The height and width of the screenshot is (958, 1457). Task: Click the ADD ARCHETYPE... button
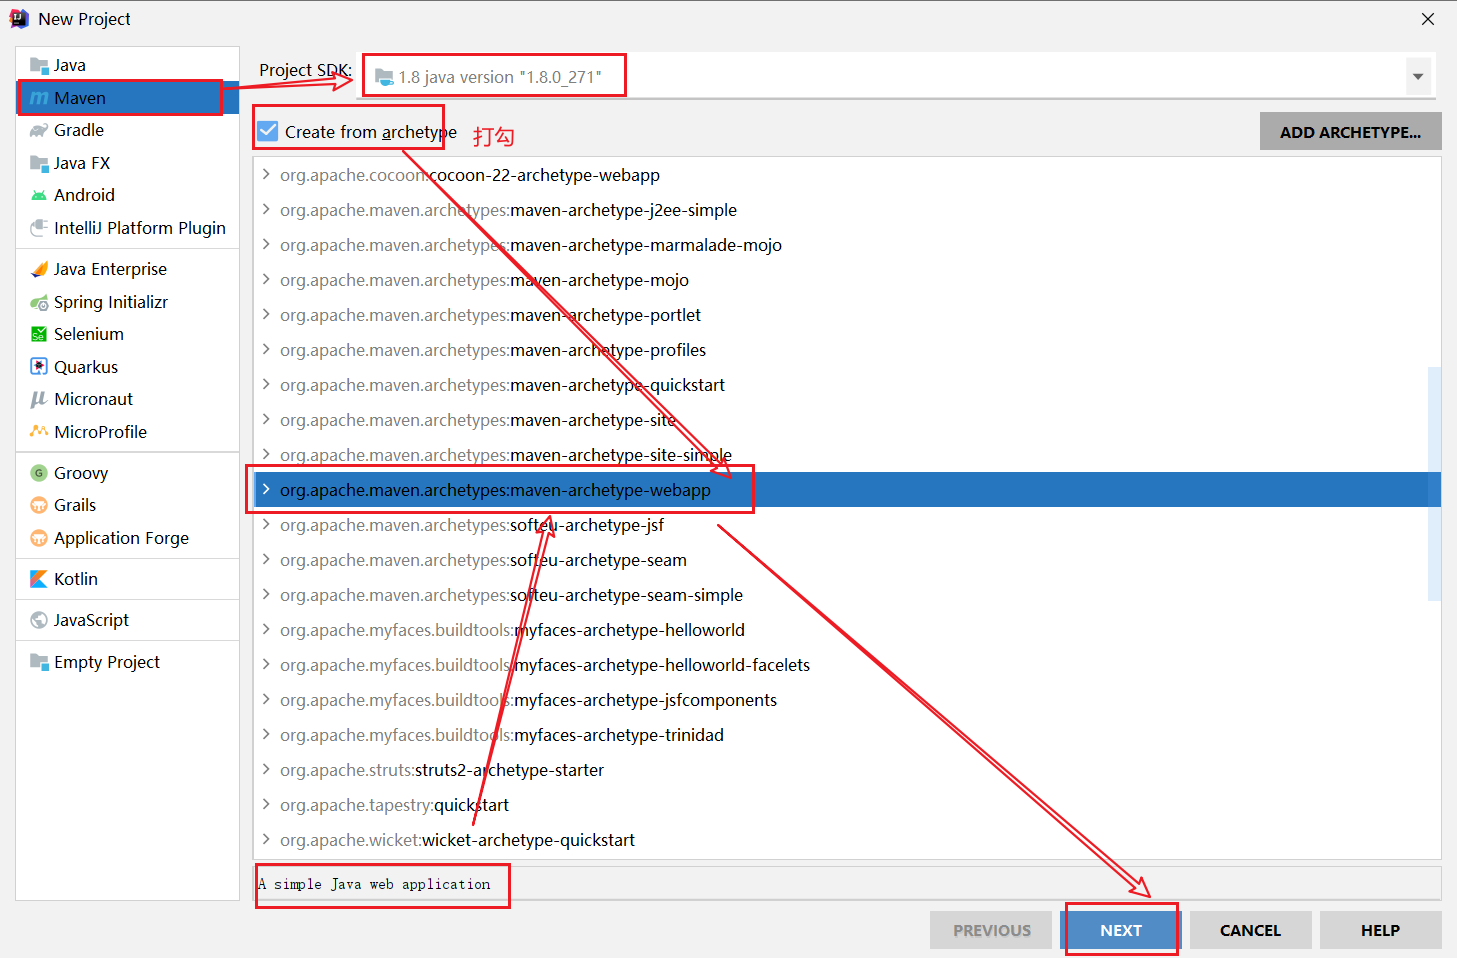[x=1350, y=132]
